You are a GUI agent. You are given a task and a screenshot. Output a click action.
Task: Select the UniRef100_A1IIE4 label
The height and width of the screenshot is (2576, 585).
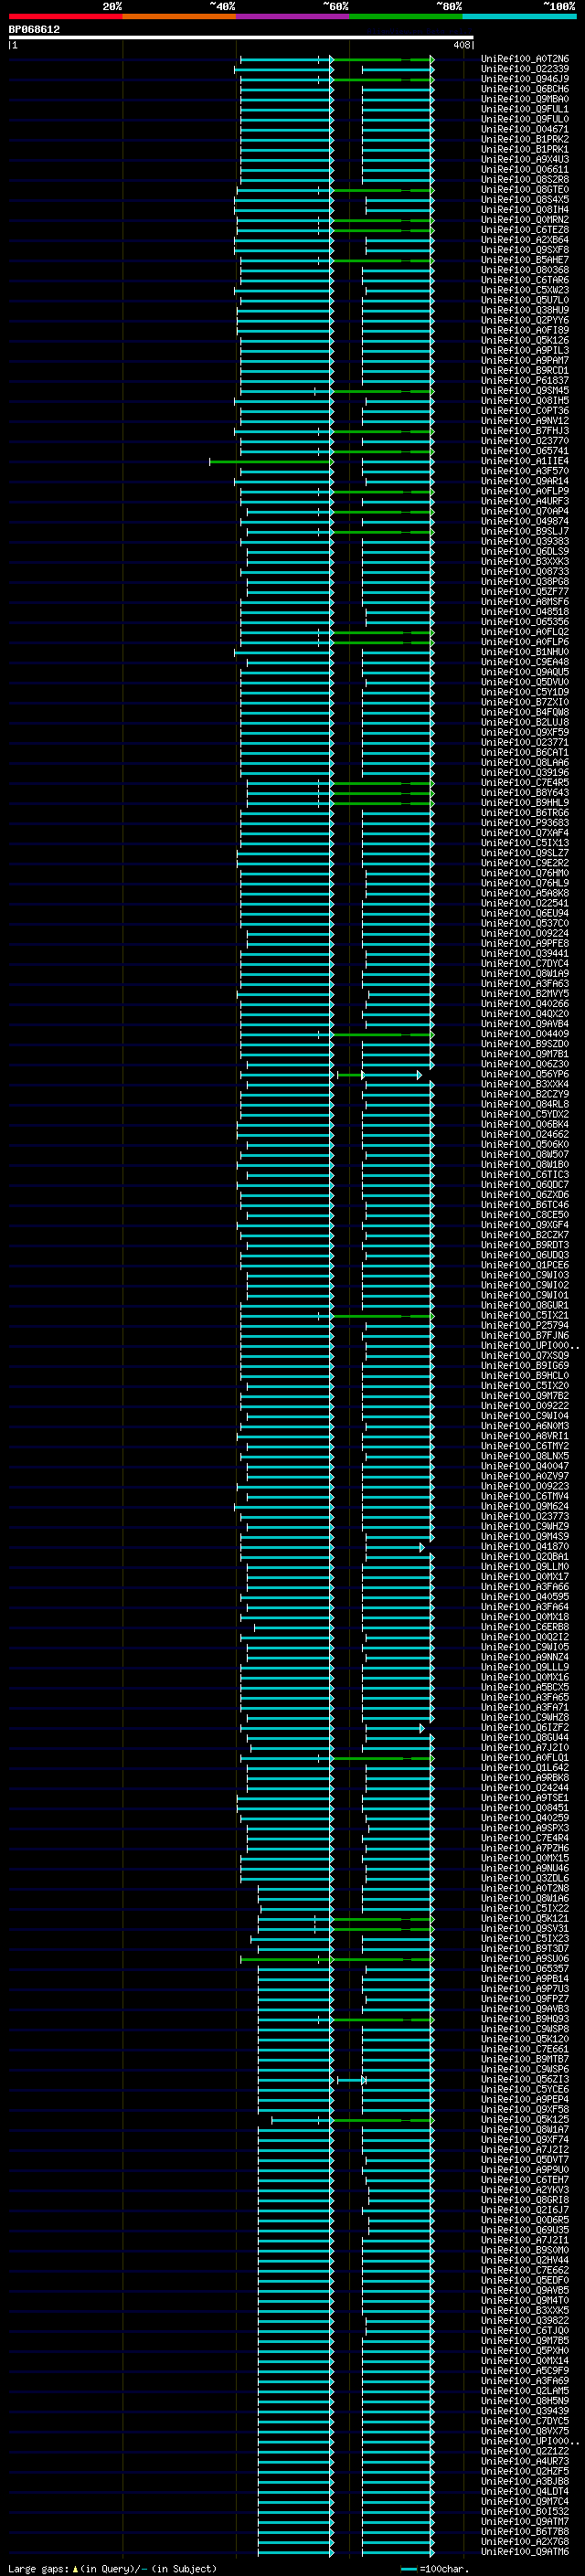525,461
